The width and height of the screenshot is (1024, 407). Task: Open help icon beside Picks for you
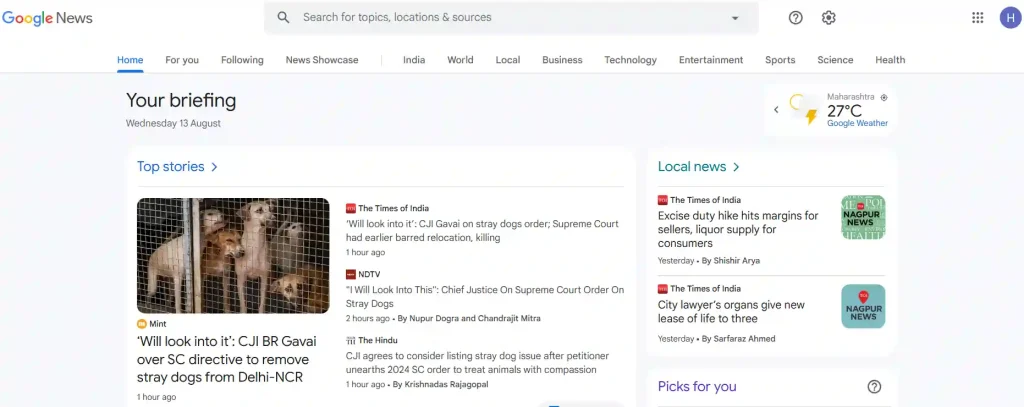(874, 387)
